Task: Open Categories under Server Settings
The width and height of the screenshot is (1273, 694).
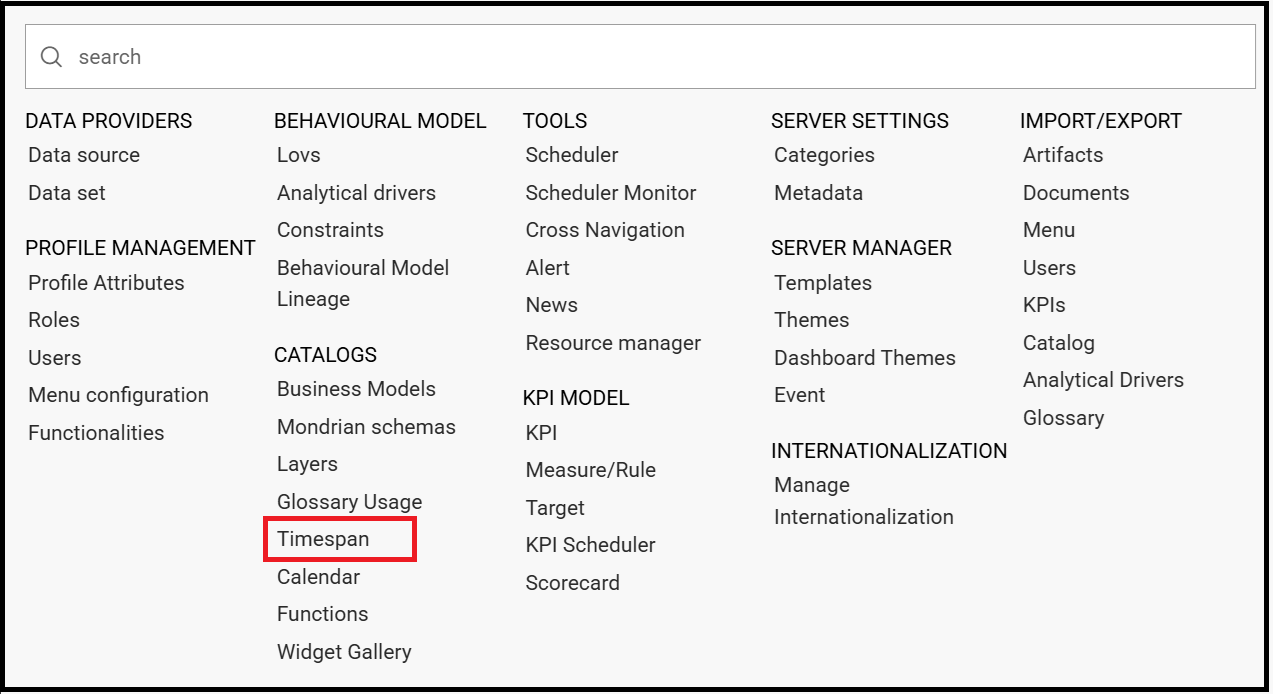Action: point(824,155)
